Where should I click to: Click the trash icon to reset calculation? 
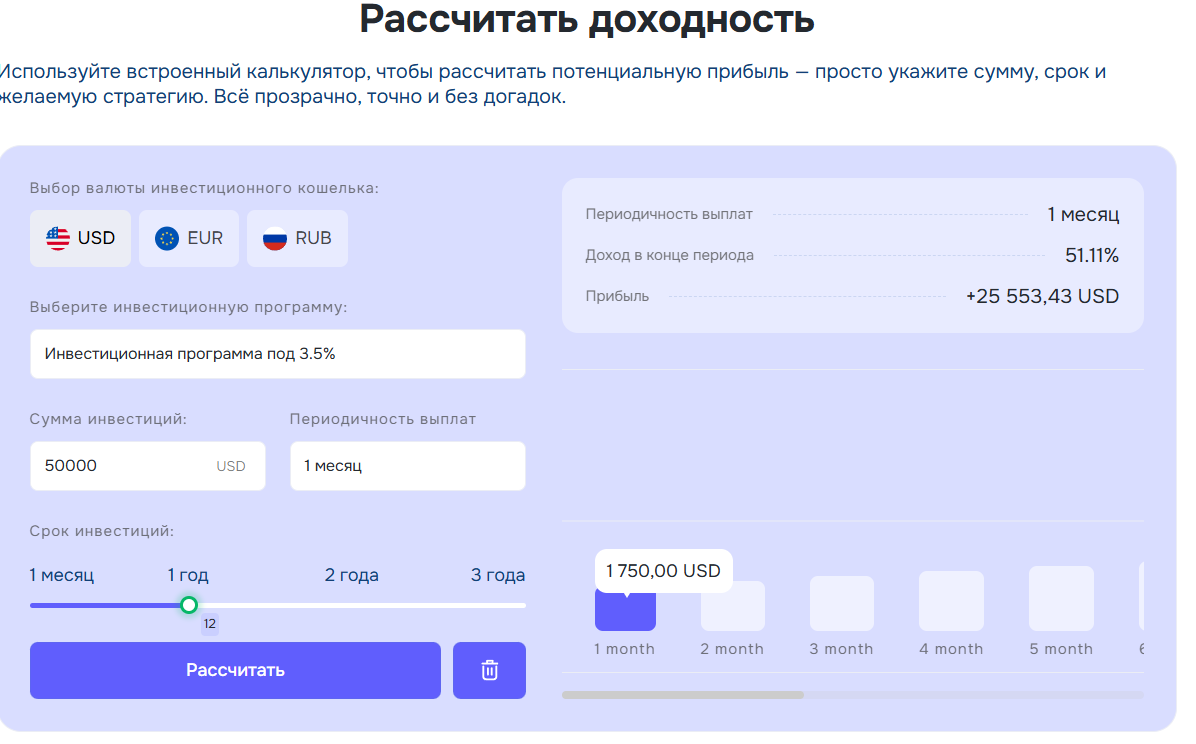coord(489,670)
